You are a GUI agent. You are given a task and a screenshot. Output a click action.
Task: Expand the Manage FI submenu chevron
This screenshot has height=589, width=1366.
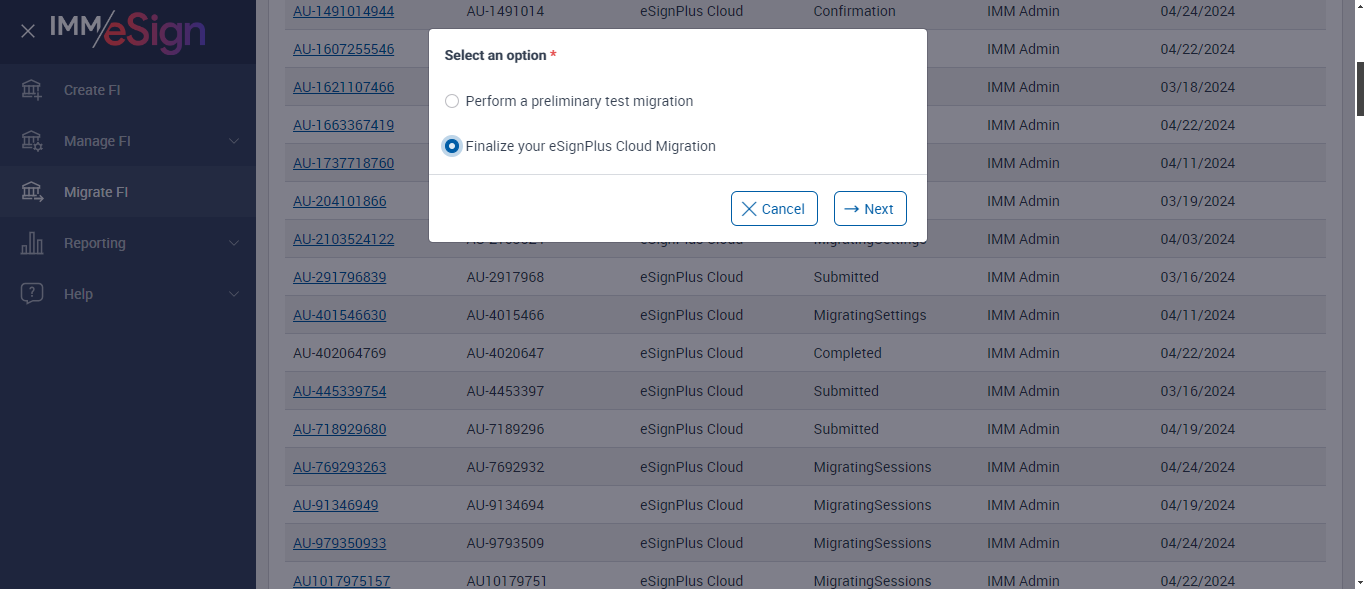234,141
